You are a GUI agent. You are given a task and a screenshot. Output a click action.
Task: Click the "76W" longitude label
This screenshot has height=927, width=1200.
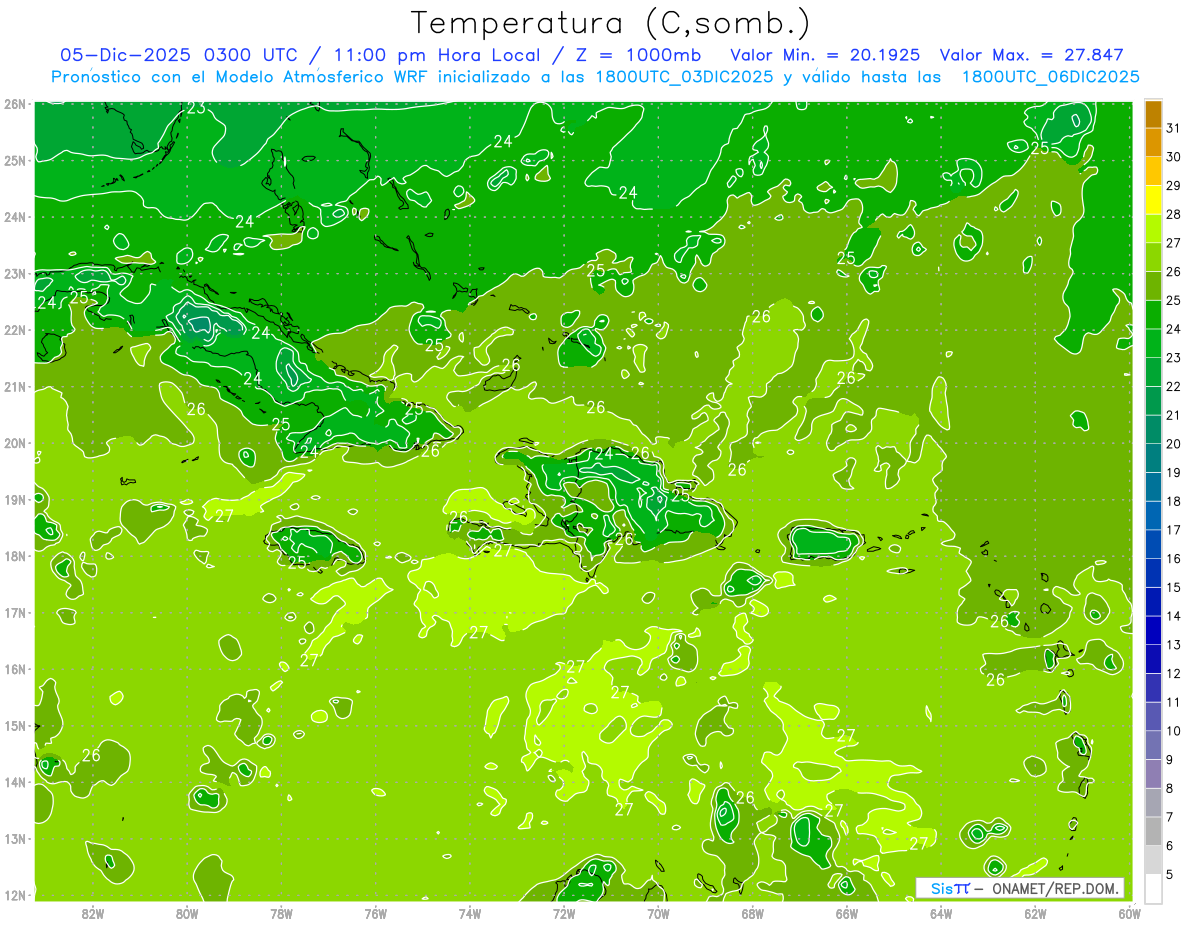(x=376, y=913)
